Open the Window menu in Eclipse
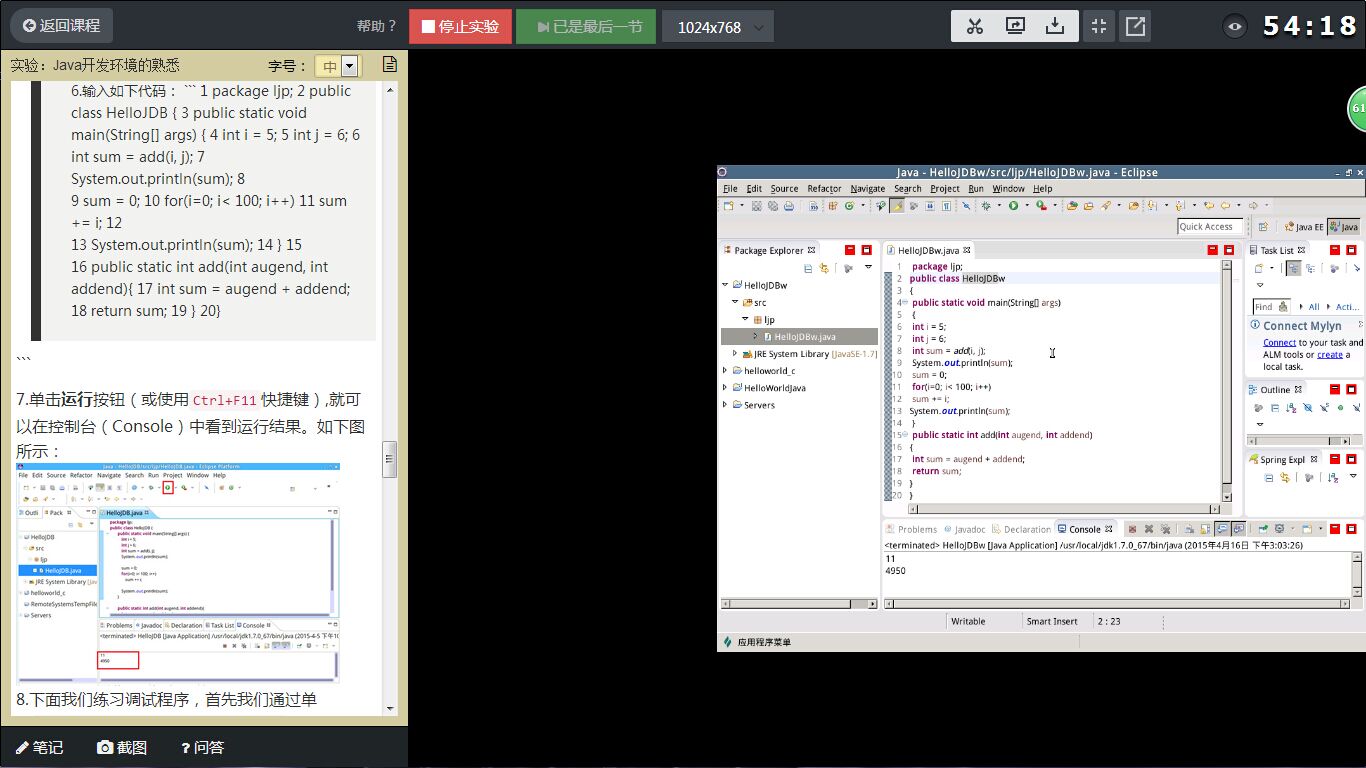Image resolution: width=1366 pixels, height=768 pixels. pyautogui.click(x=1008, y=188)
